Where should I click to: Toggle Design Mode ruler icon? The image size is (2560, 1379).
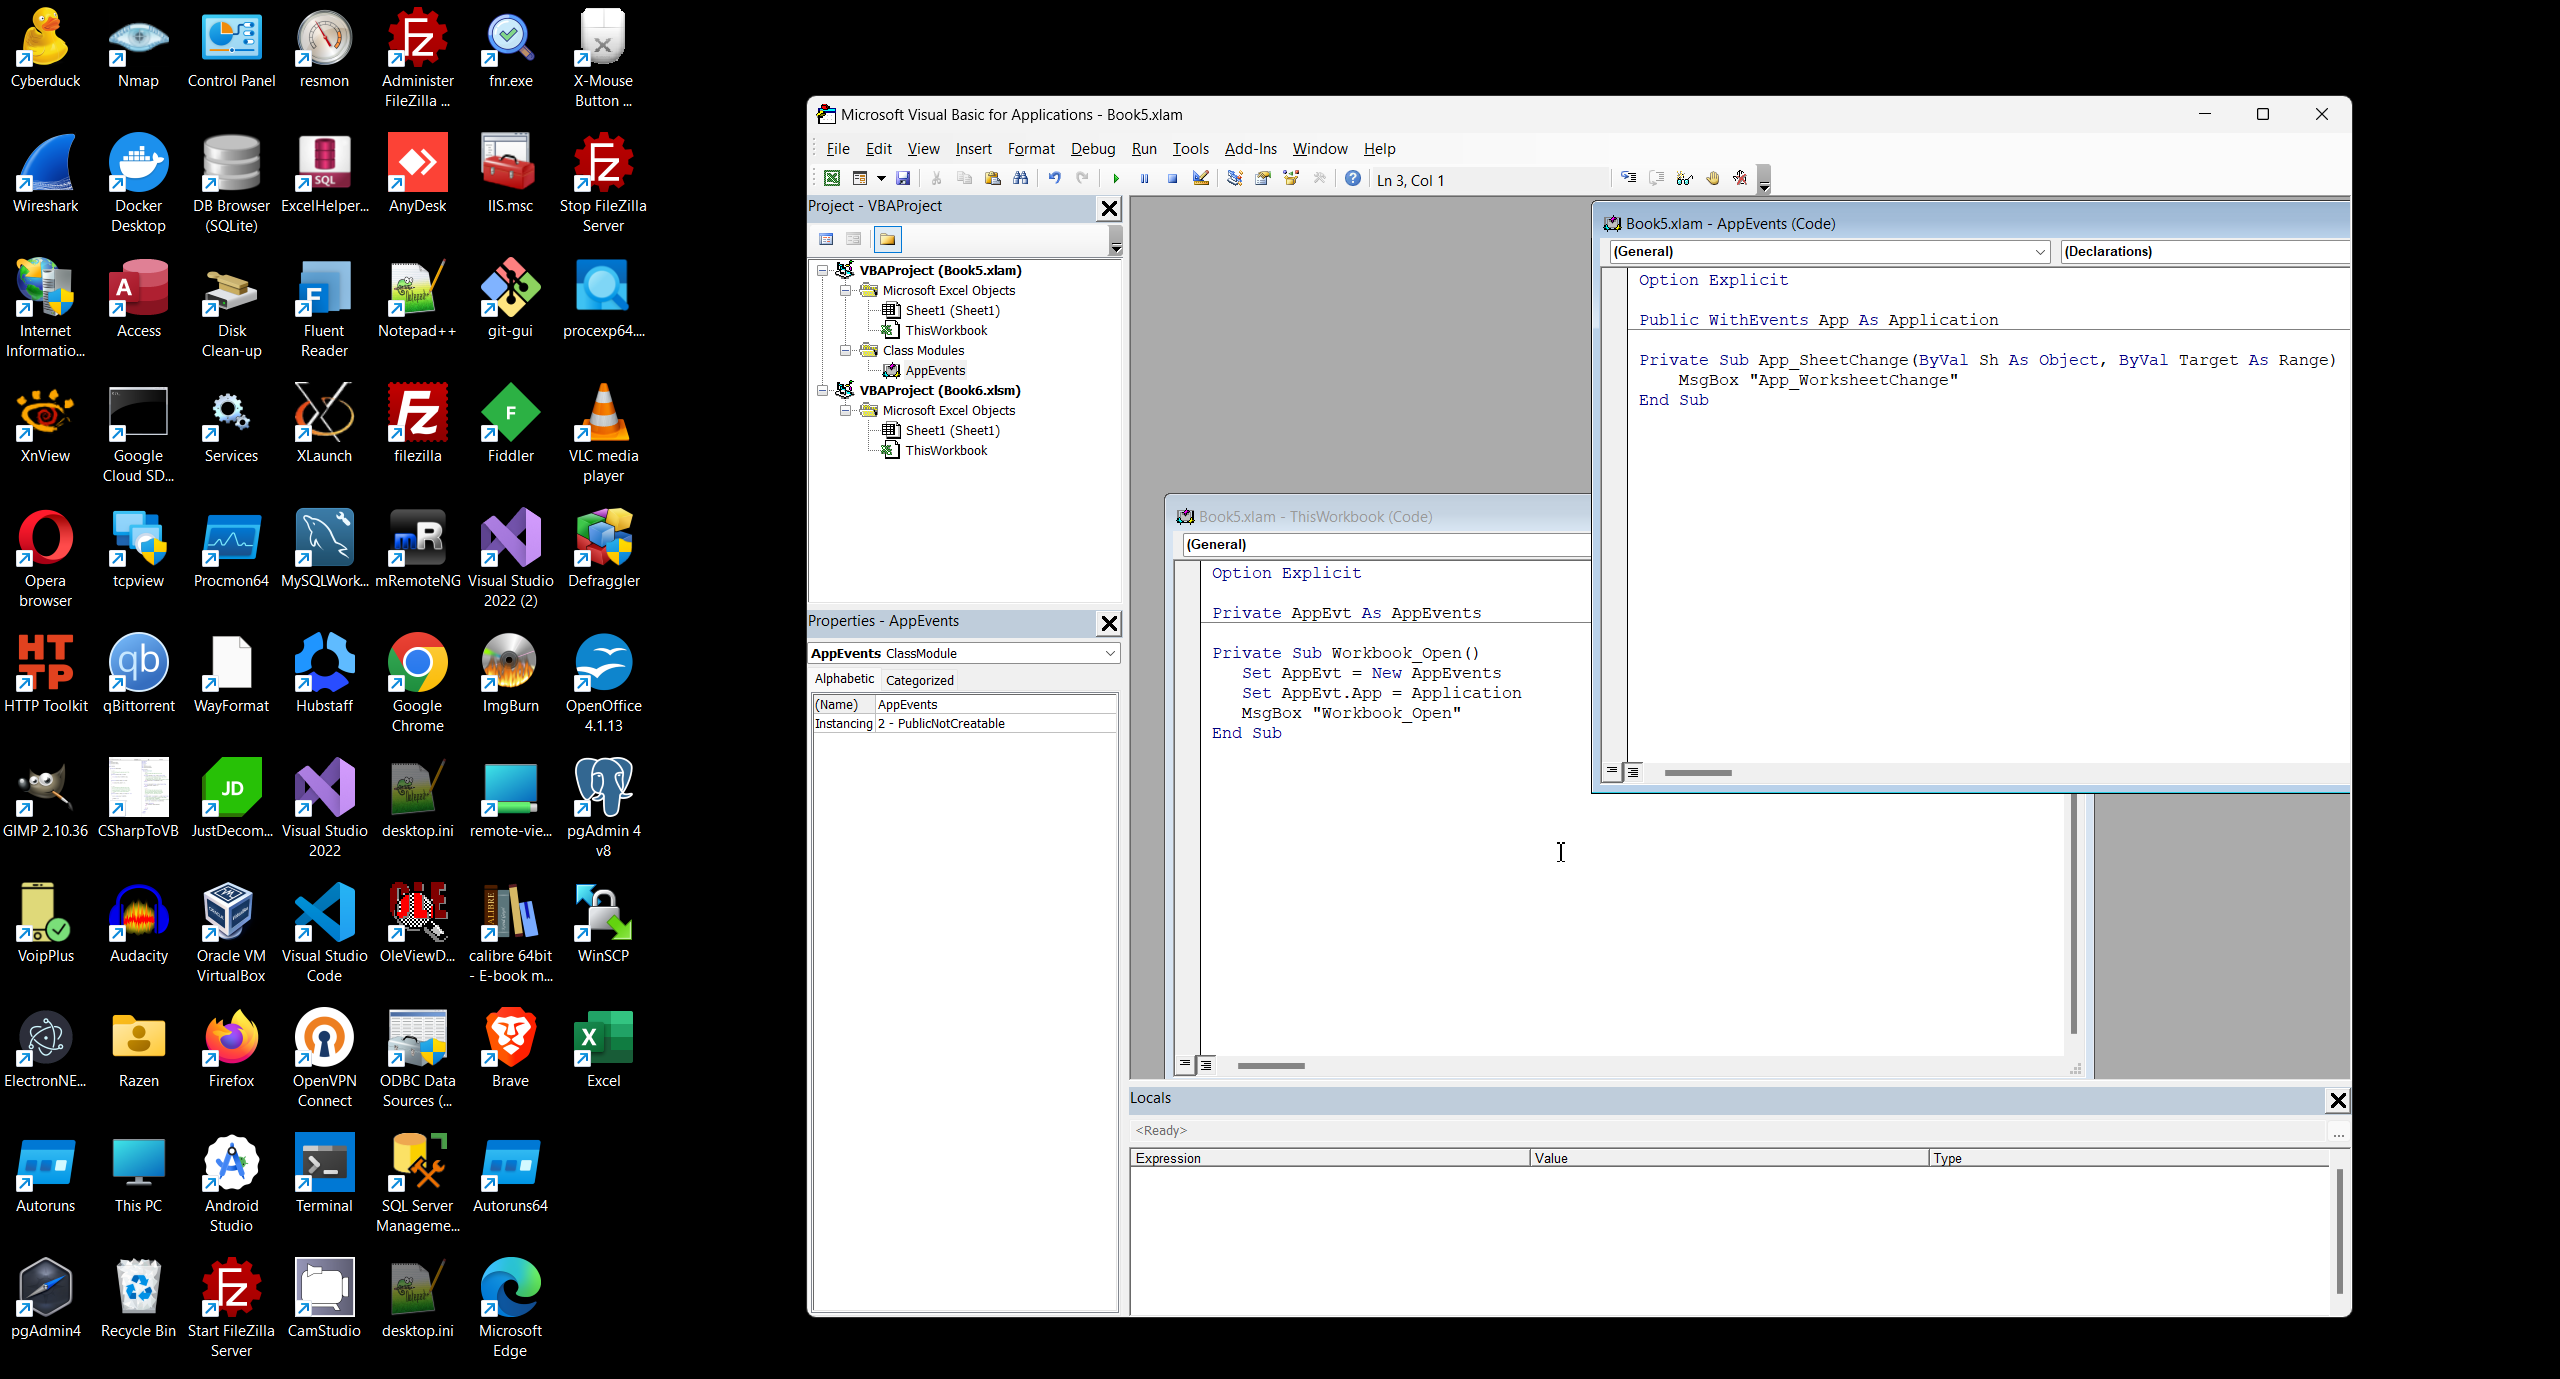point(1201,178)
